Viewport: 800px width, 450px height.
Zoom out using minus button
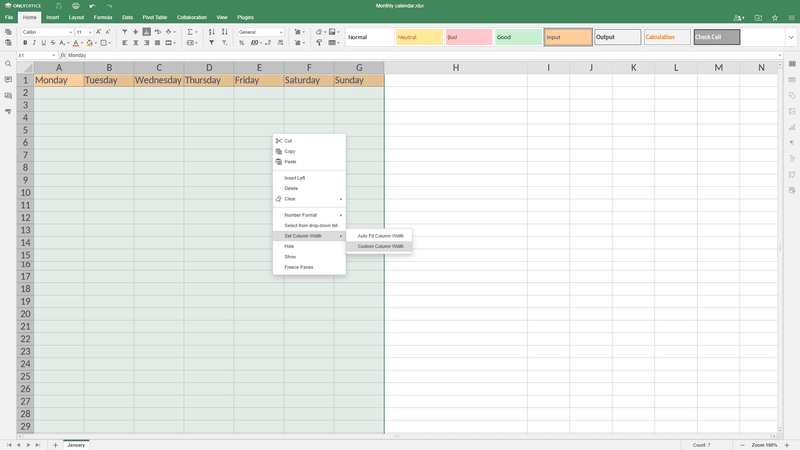click(x=742, y=445)
